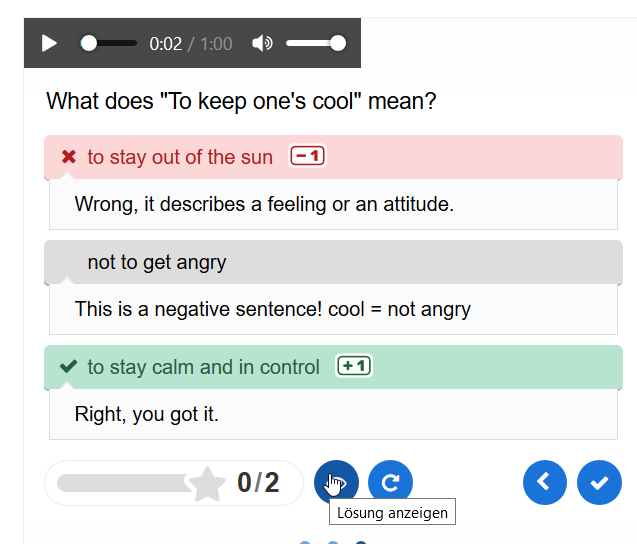Screen dimensions: 637x544
Task: Select answer "not to get angry"
Action: [157, 262]
